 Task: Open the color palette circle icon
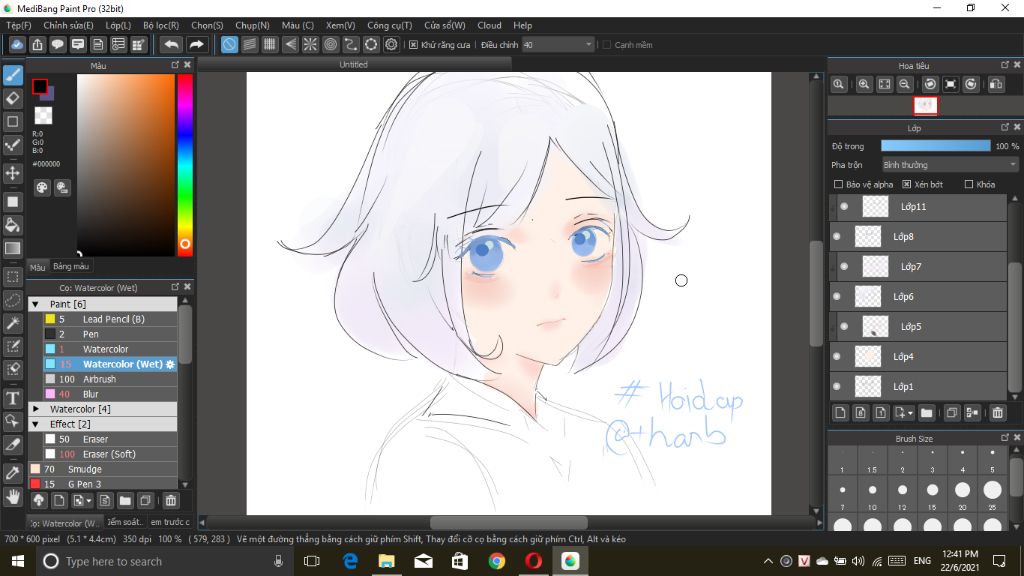(x=42, y=188)
